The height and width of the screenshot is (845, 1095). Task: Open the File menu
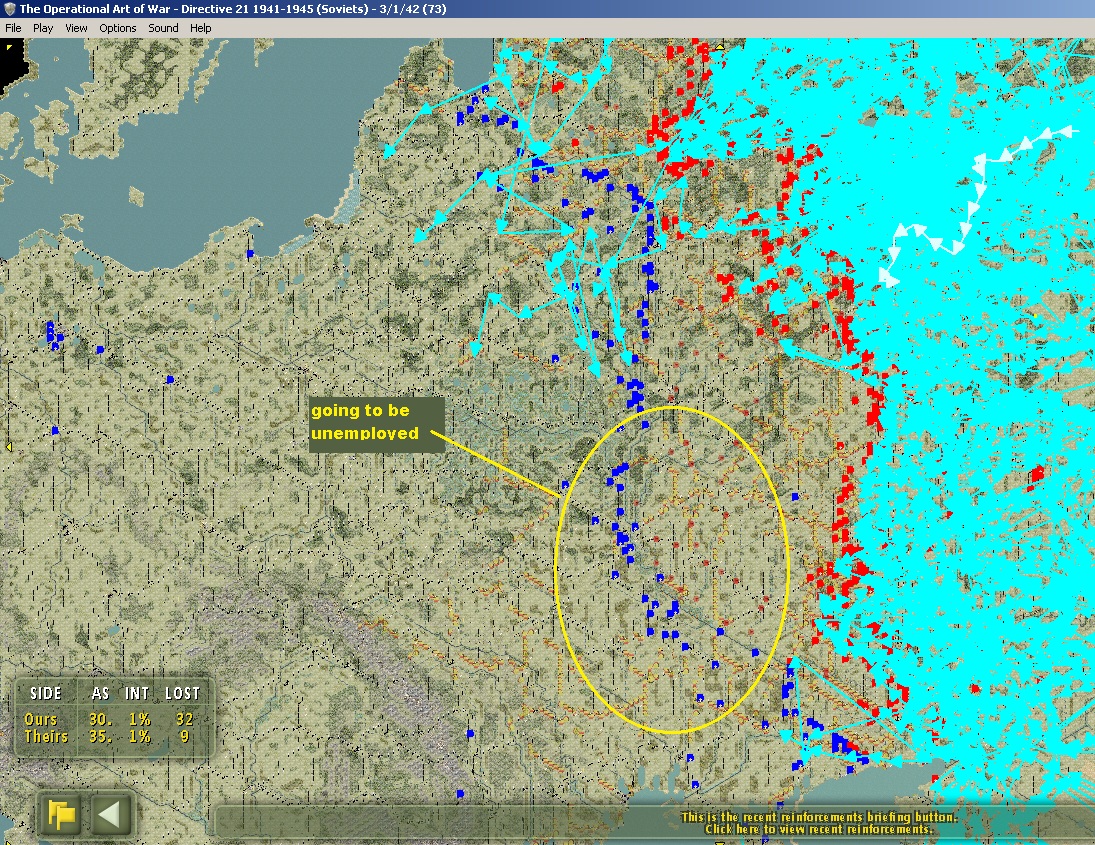coord(13,28)
